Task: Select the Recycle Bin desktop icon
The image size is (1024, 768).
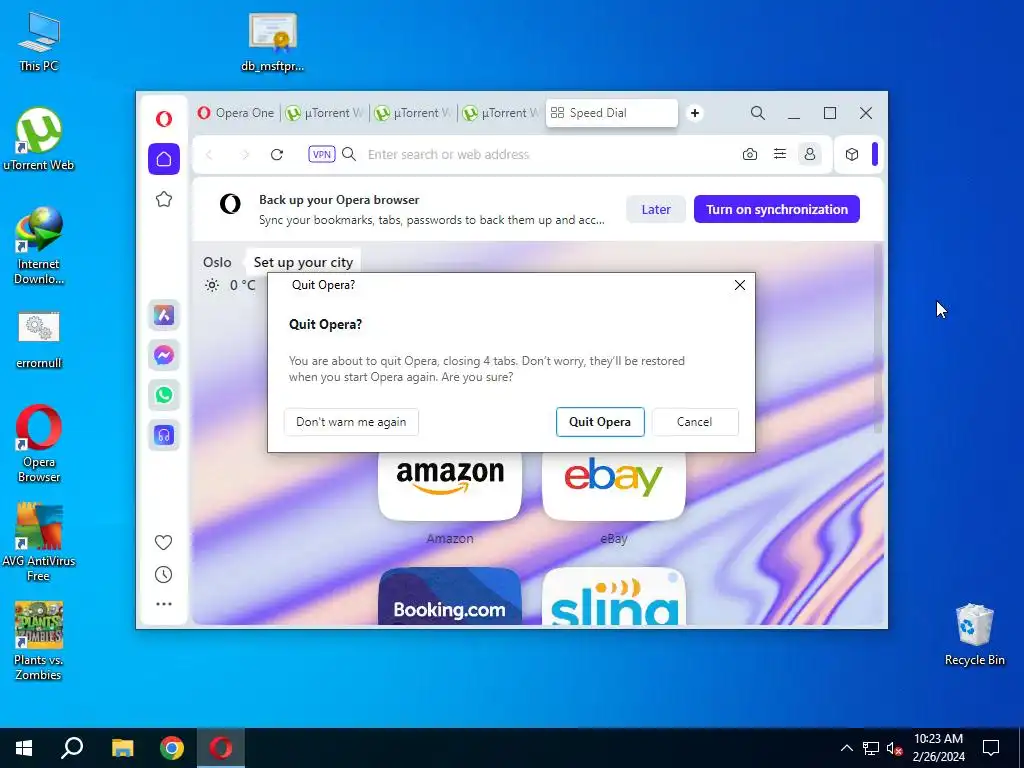Action: (974, 635)
